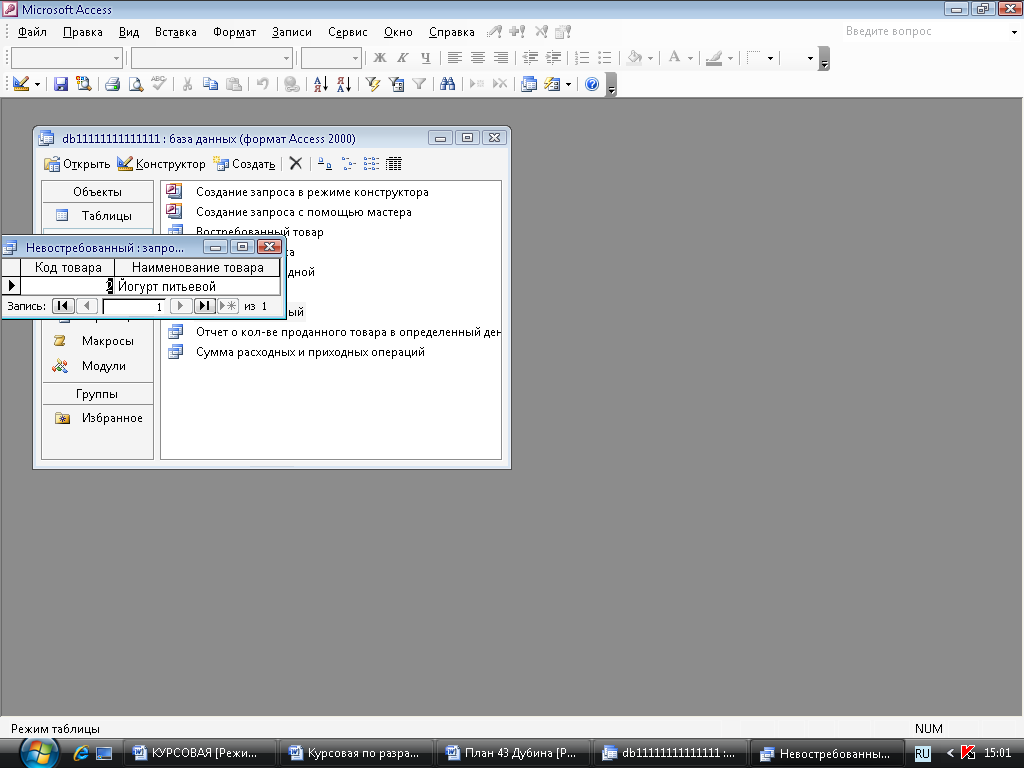This screenshot has width=1024, height=768.
Task: Click the Filter by Form icon
Action: pyautogui.click(x=396, y=84)
